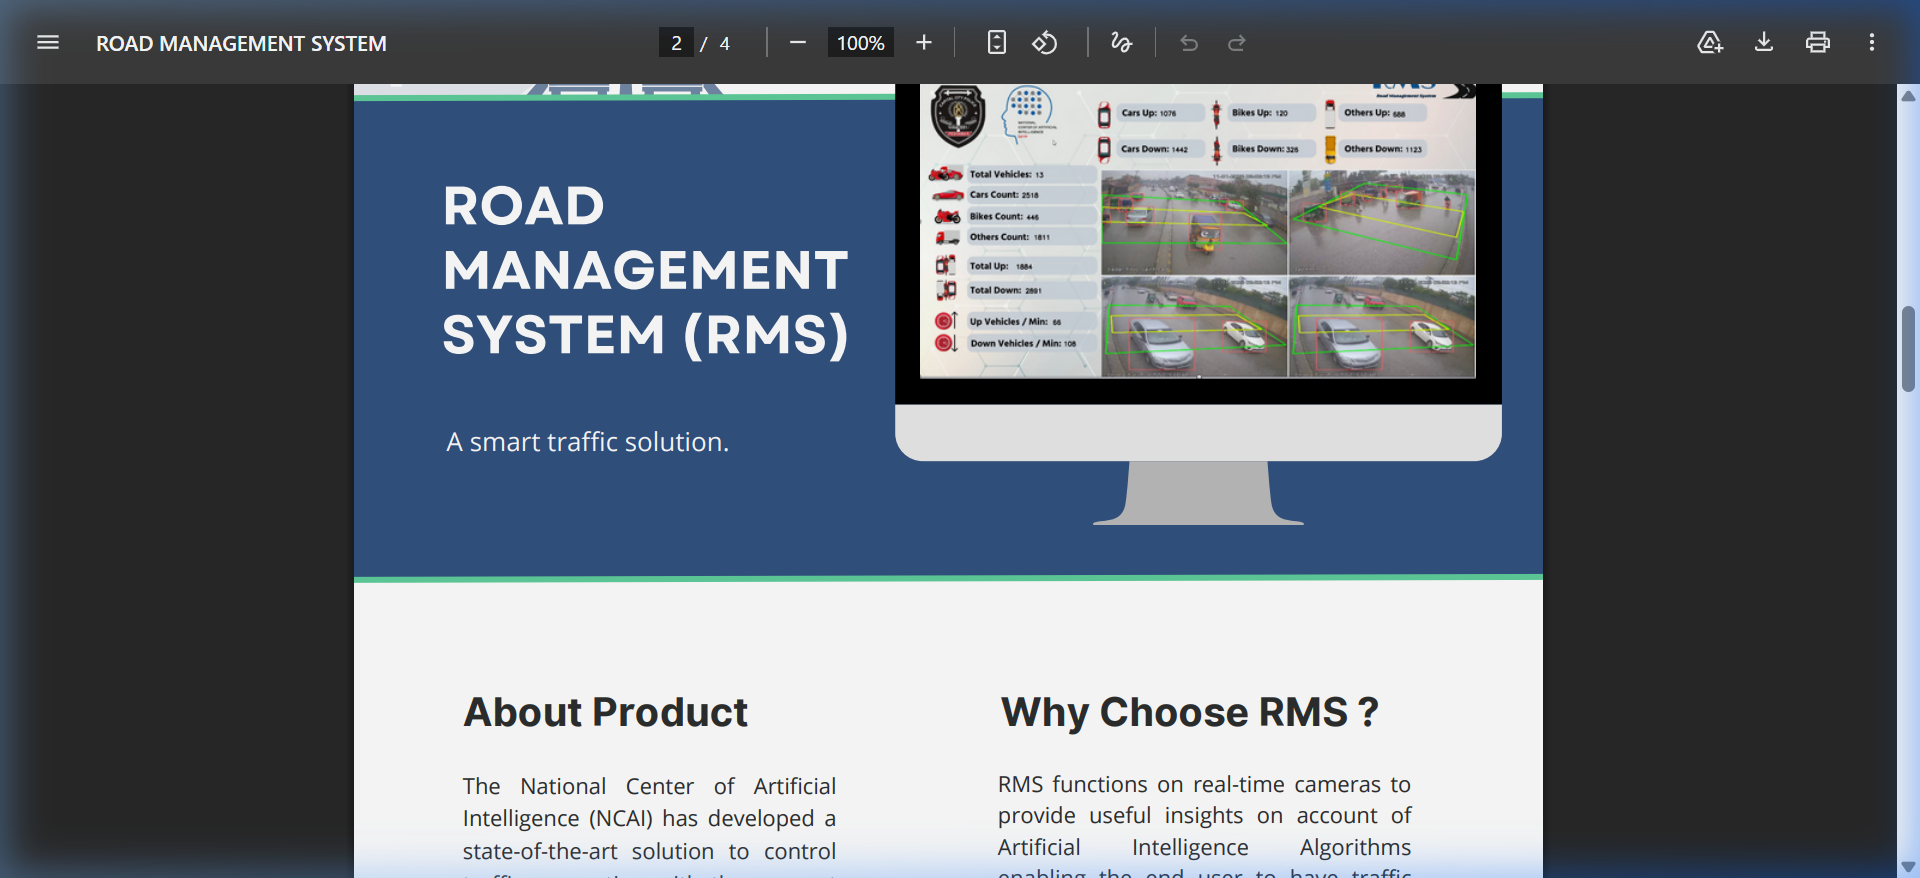Click the scrollbar down arrow

pos(1908,866)
